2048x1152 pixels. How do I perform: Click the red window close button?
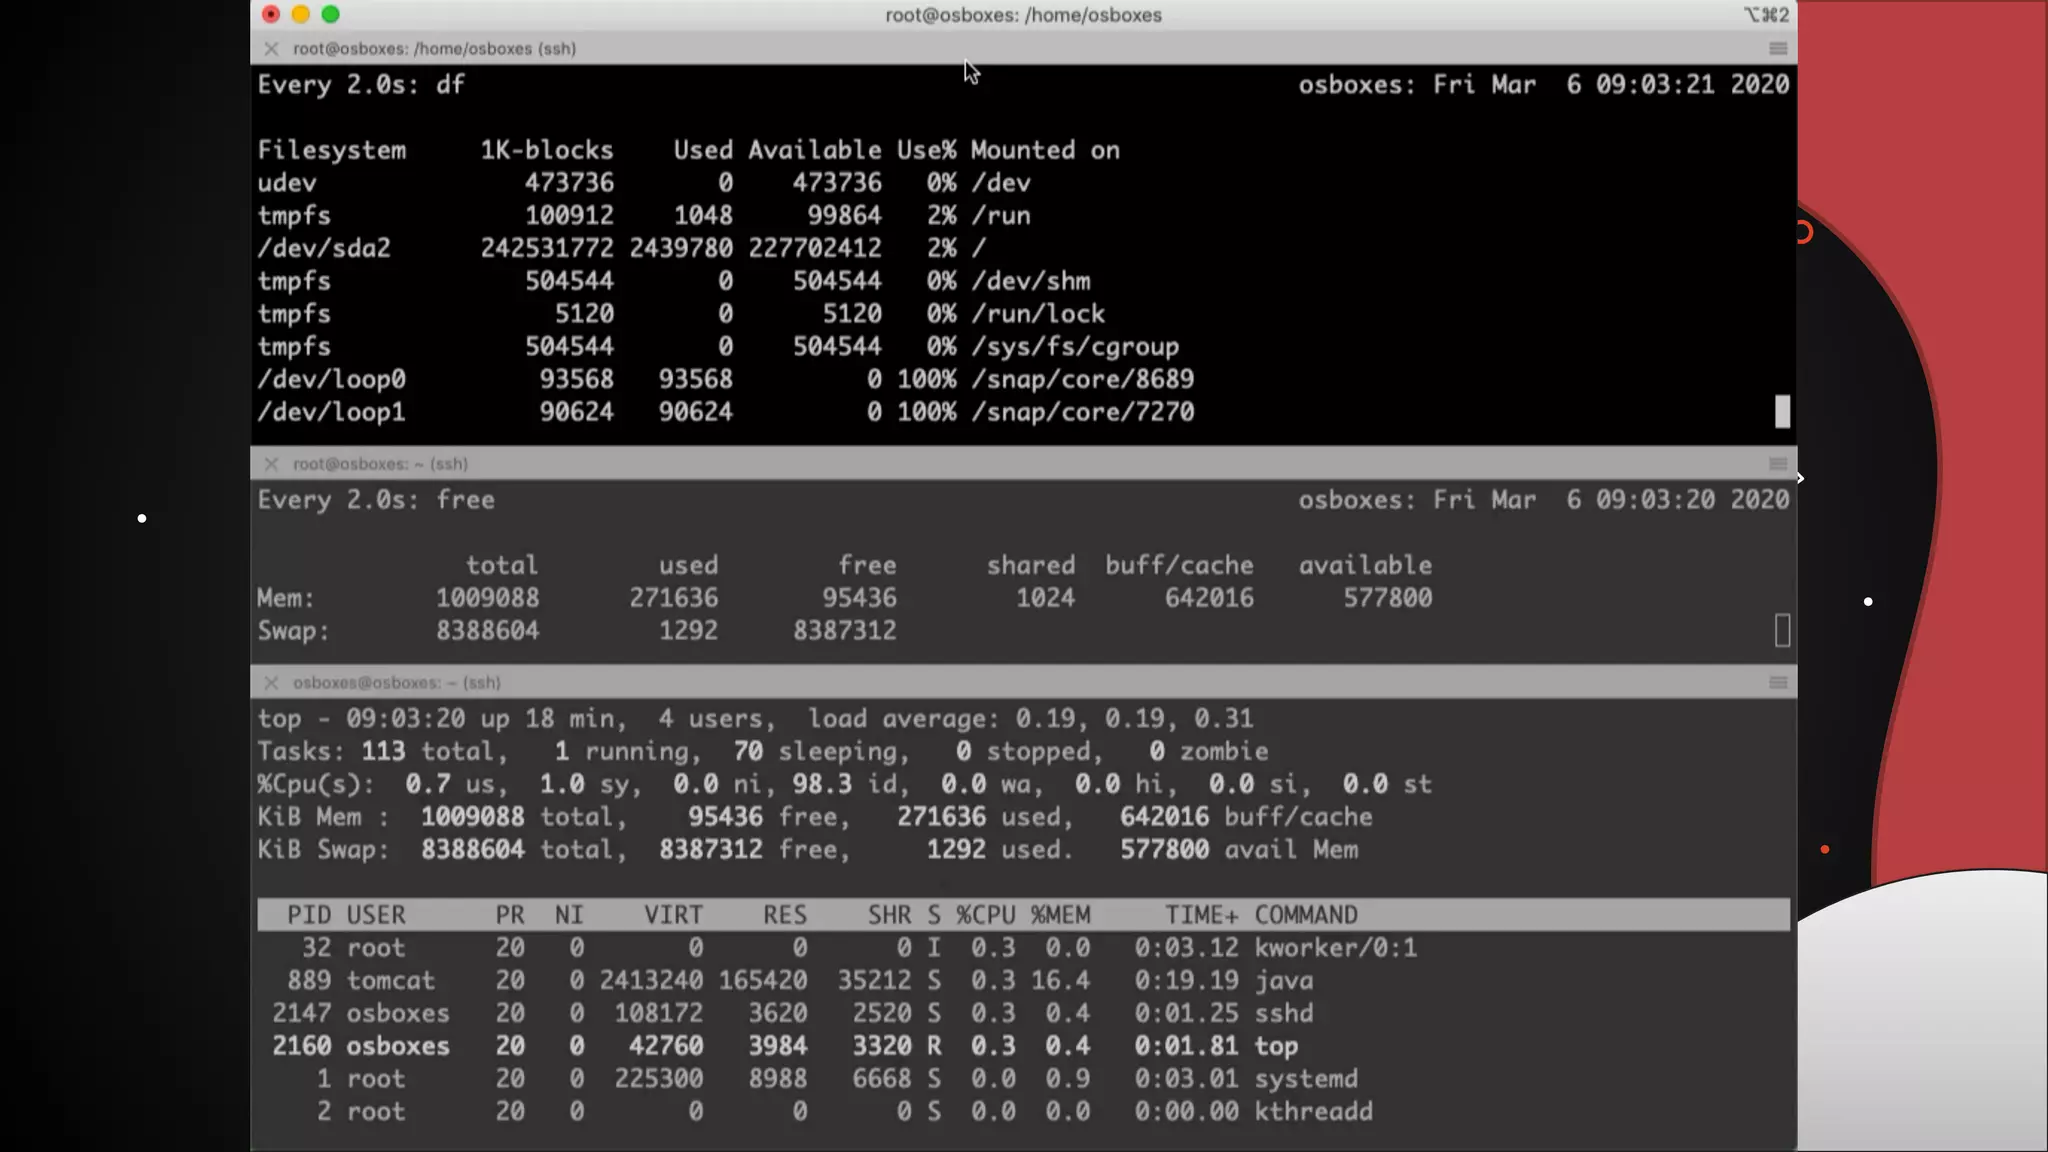click(x=271, y=15)
